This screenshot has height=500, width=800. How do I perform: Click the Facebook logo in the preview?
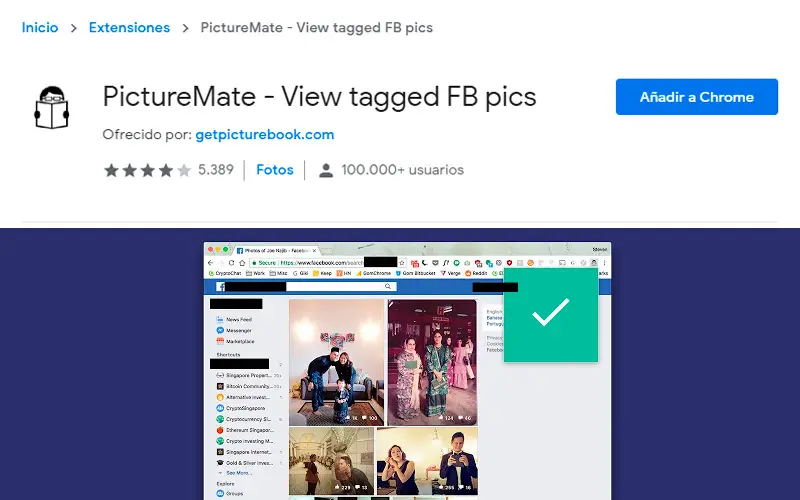[x=220, y=287]
